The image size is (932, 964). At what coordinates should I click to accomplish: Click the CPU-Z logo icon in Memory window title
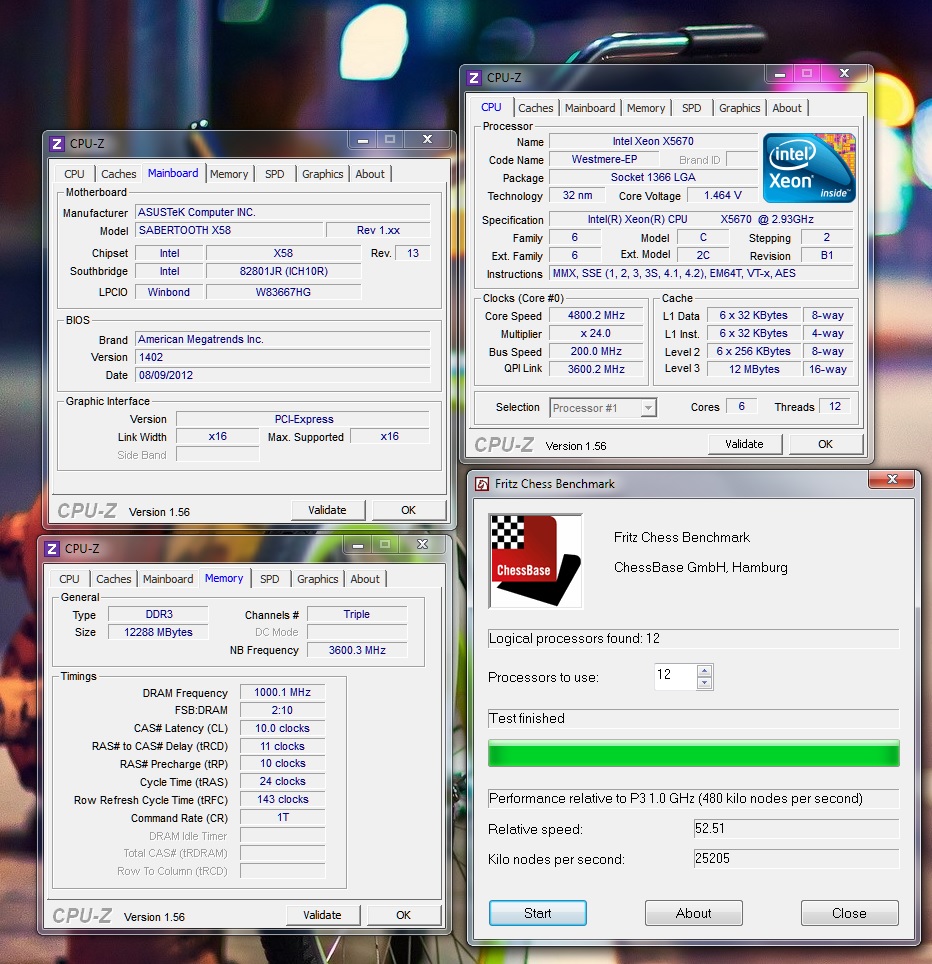pyautogui.click(x=52, y=548)
